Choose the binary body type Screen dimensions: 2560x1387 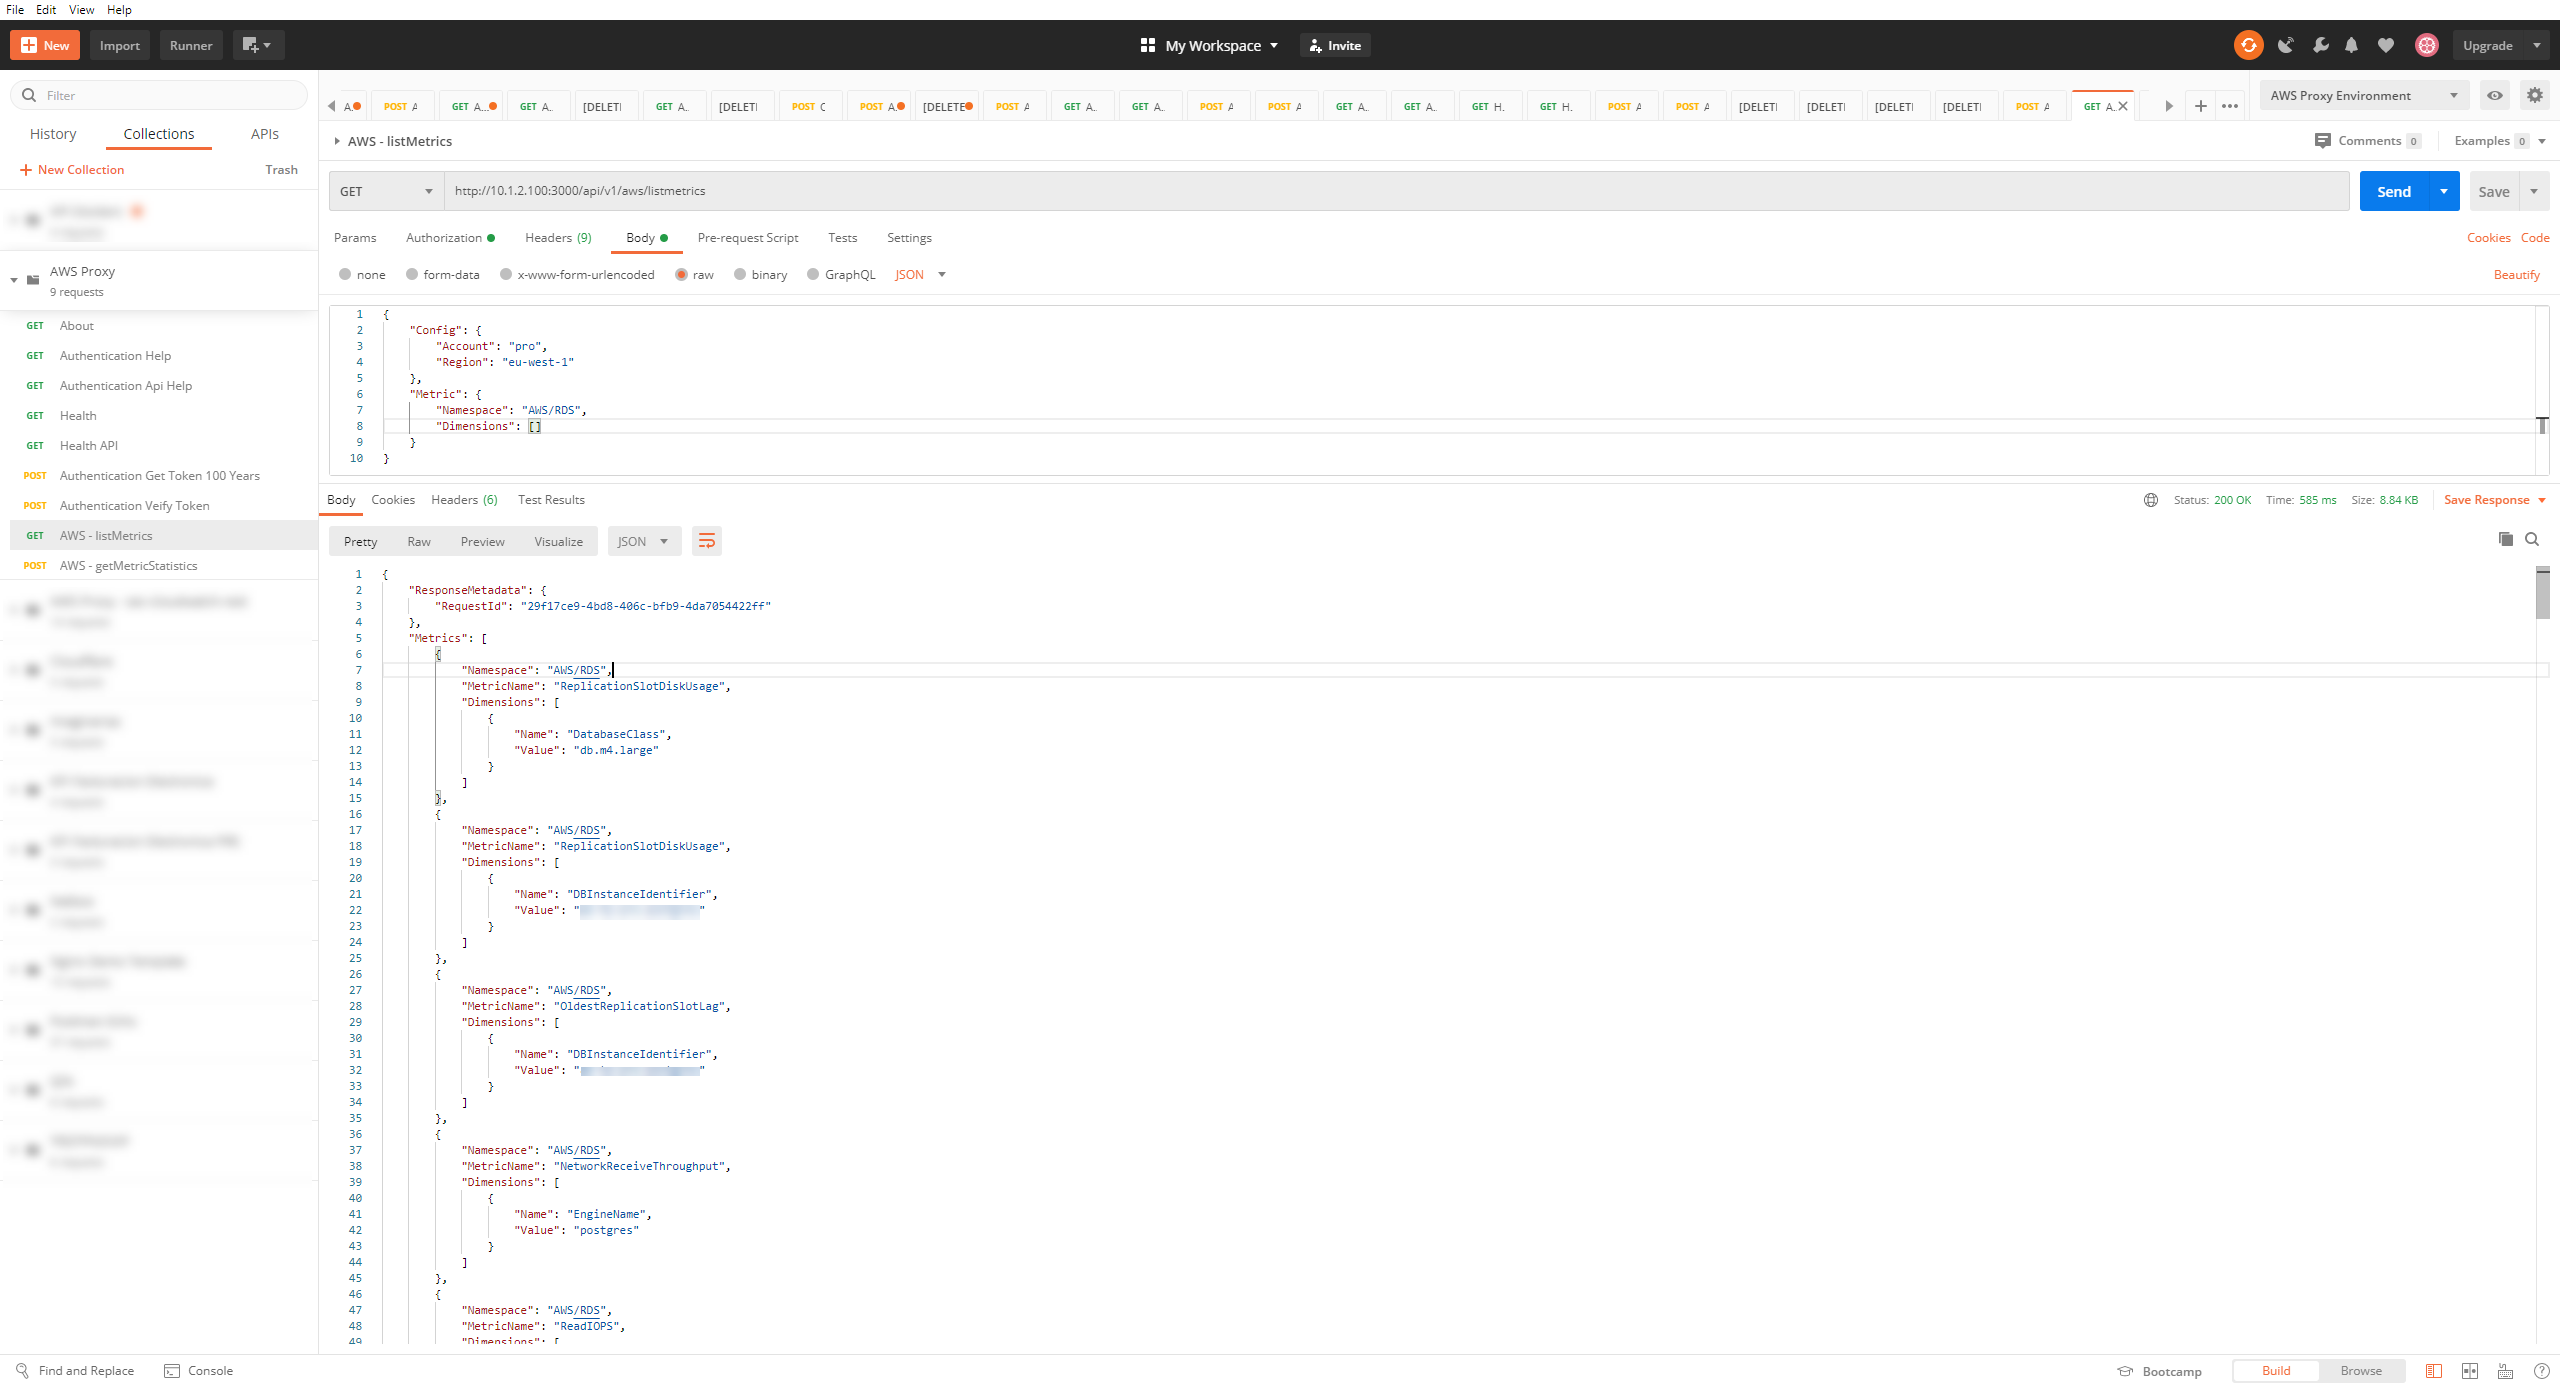tap(740, 274)
